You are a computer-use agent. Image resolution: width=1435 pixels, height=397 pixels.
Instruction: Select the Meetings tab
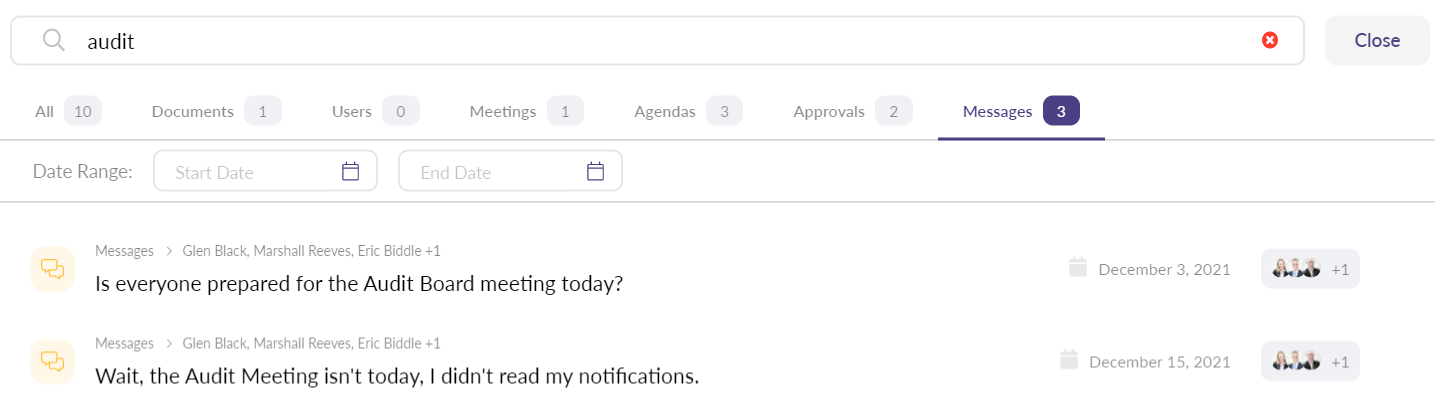(526, 112)
